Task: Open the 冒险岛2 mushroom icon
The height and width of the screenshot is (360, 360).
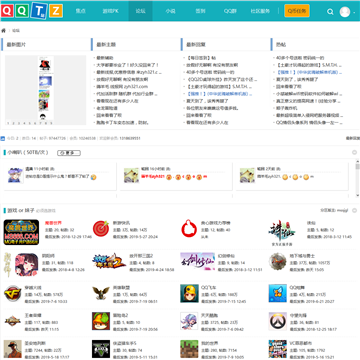Action: coord(101,321)
